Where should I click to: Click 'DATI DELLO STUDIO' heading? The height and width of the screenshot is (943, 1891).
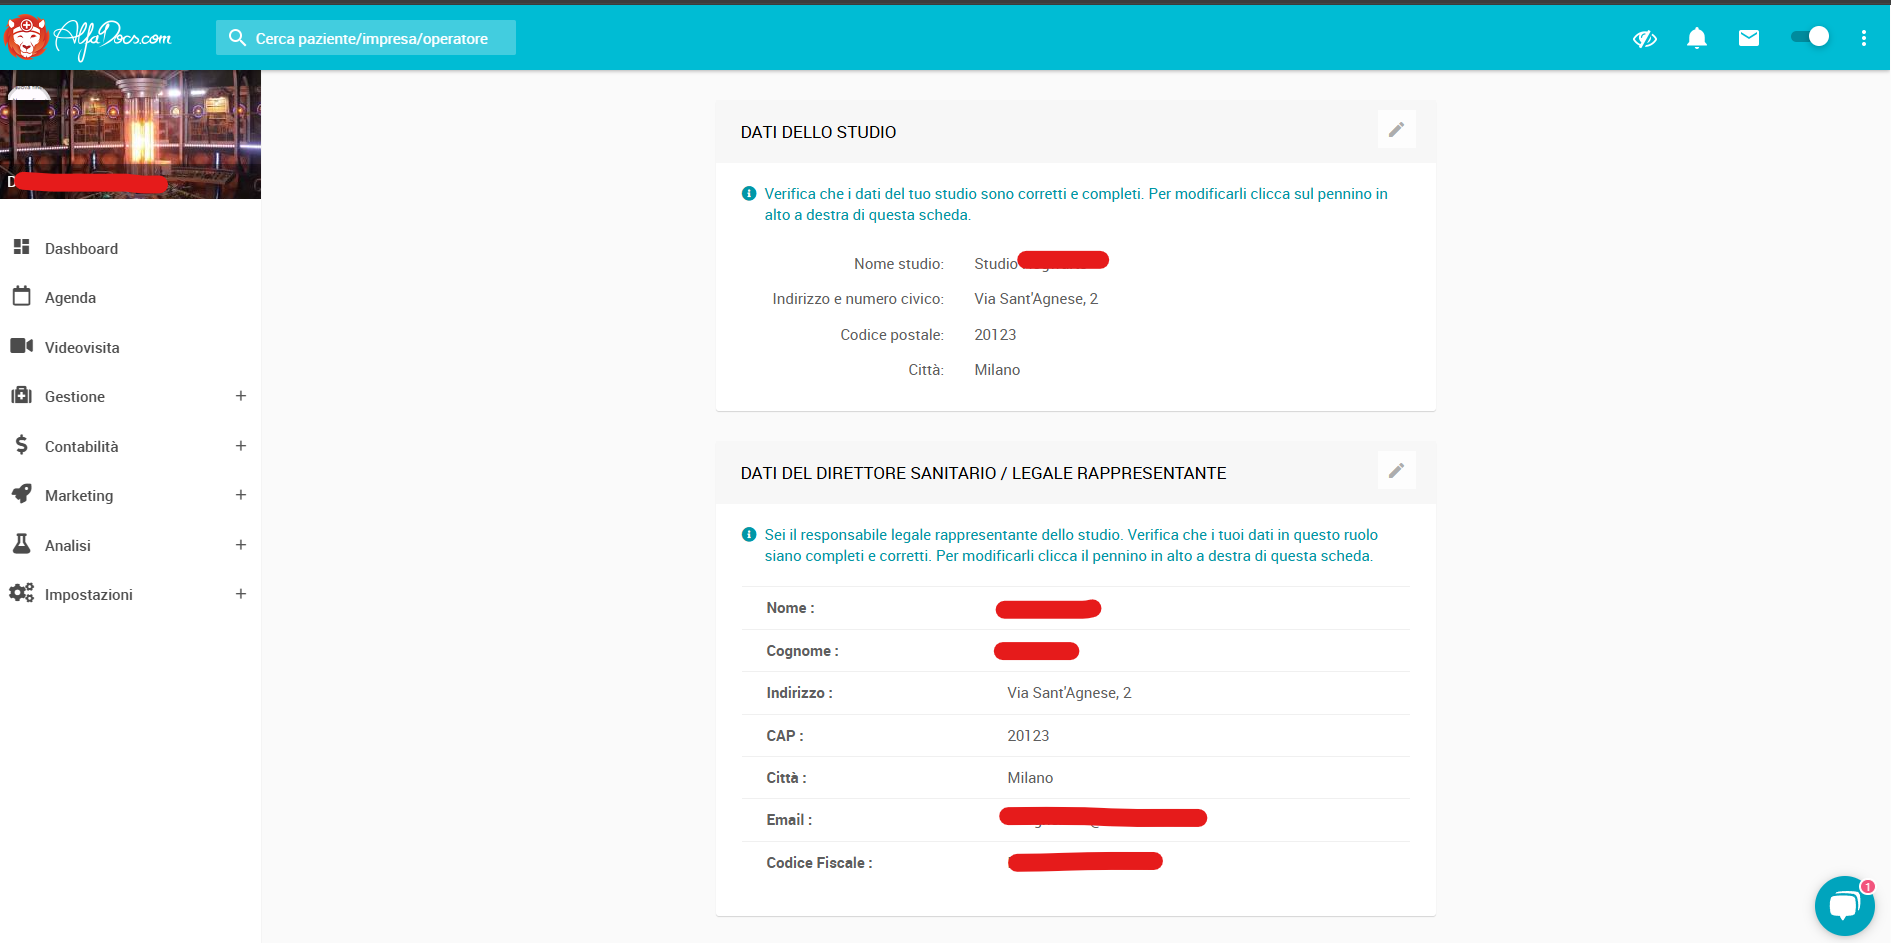point(818,132)
